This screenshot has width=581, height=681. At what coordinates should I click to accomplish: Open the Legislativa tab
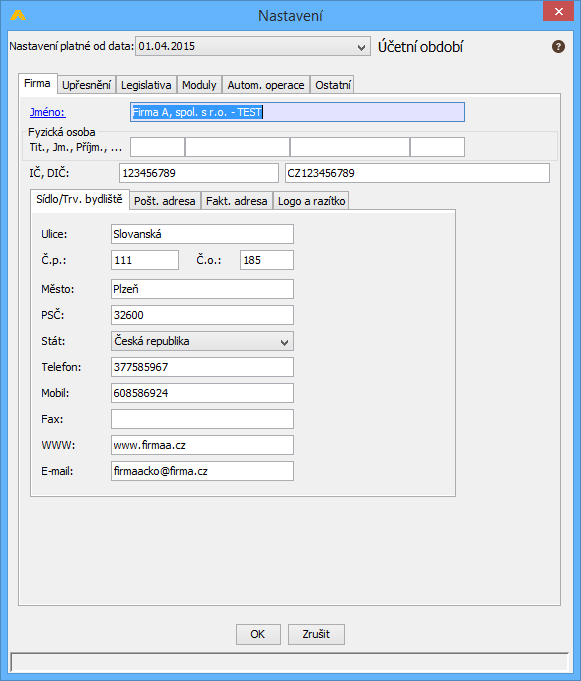(146, 85)
